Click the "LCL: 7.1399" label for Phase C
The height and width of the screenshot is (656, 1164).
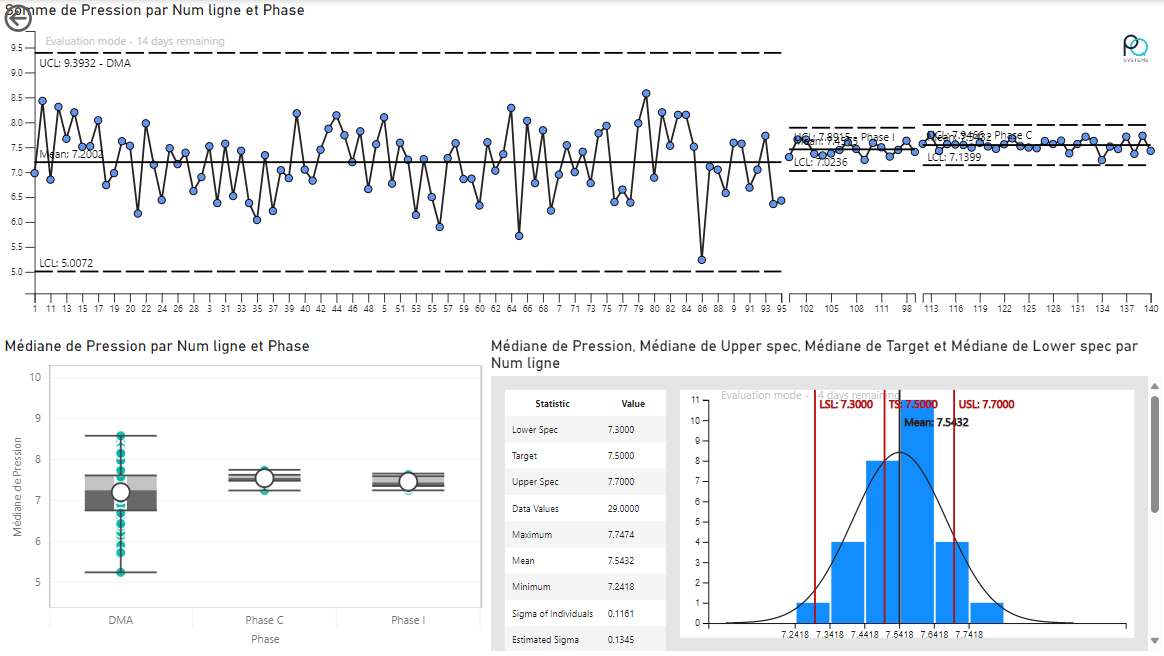[954, 157]
